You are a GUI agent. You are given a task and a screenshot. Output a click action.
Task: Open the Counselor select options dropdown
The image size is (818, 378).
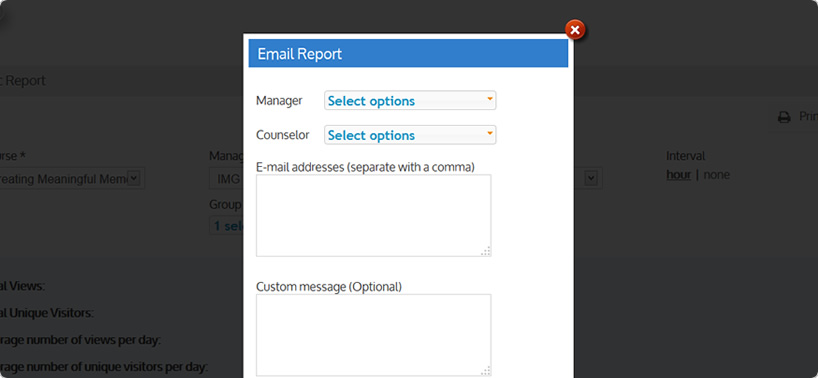pyautogui.click(x=410, y=135)
